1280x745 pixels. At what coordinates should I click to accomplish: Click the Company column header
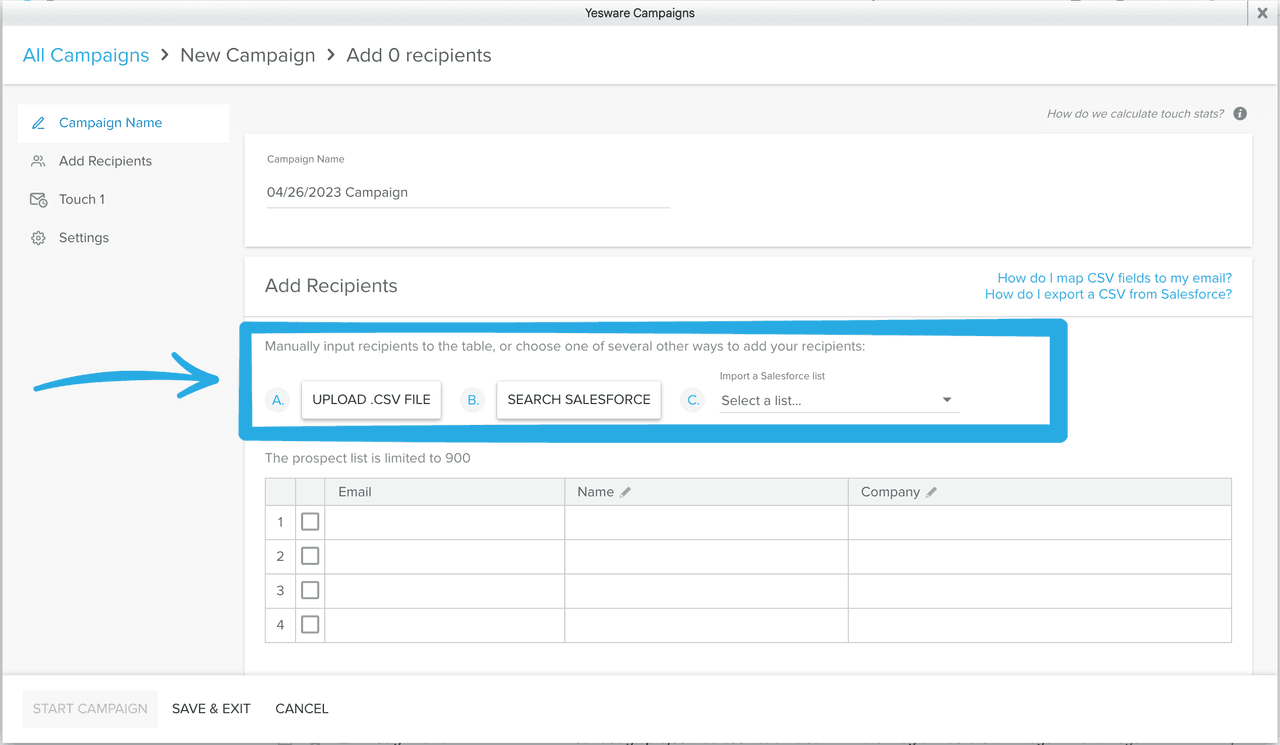coord(1040,492)
